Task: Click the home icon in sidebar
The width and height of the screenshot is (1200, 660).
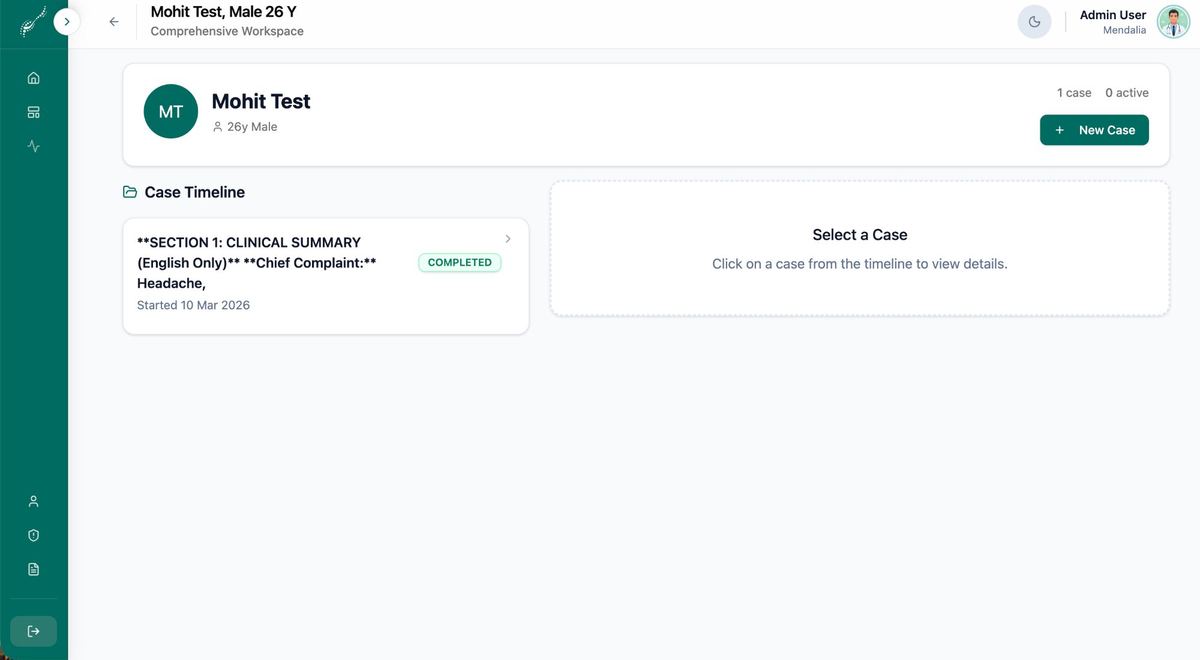Action: pos(33,78)
